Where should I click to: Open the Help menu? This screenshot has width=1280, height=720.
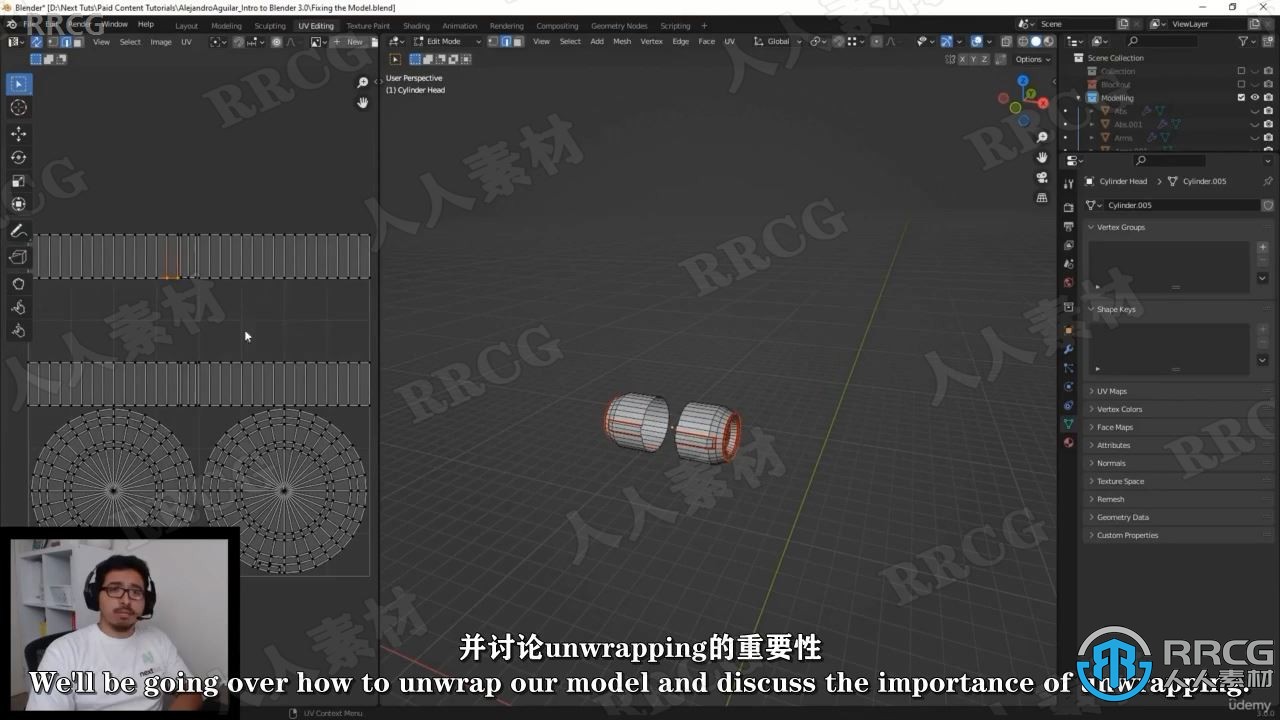coord(146,24)
